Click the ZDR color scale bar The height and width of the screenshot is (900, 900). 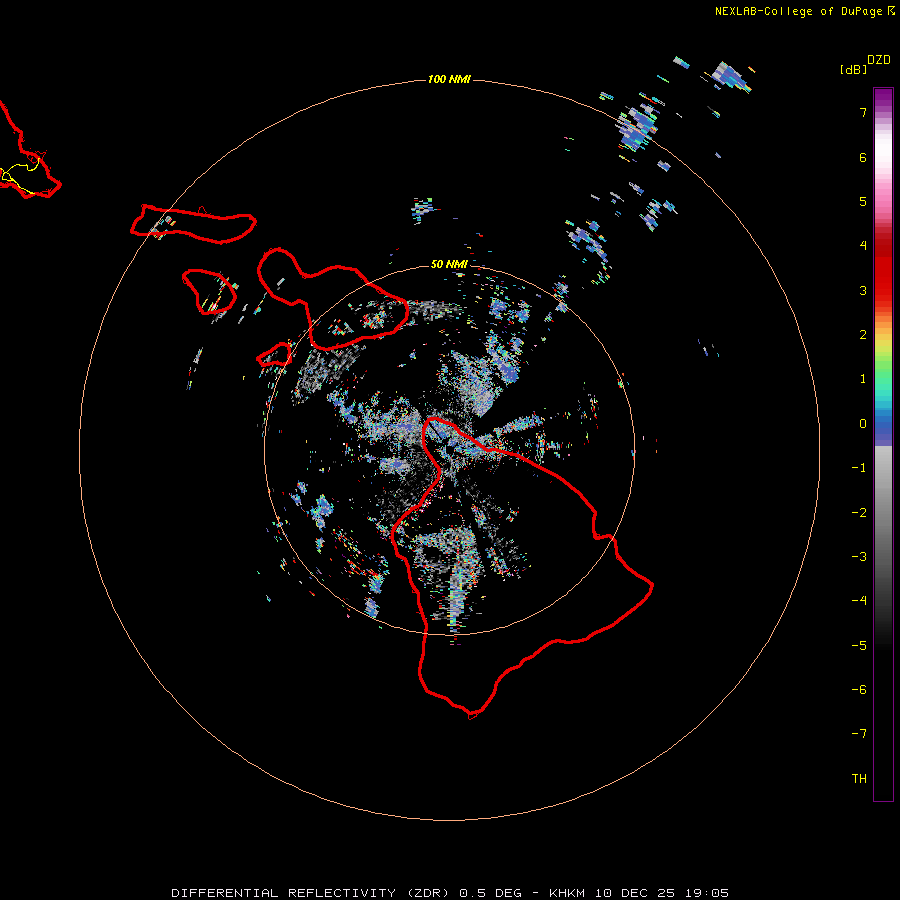coord(883,444)
